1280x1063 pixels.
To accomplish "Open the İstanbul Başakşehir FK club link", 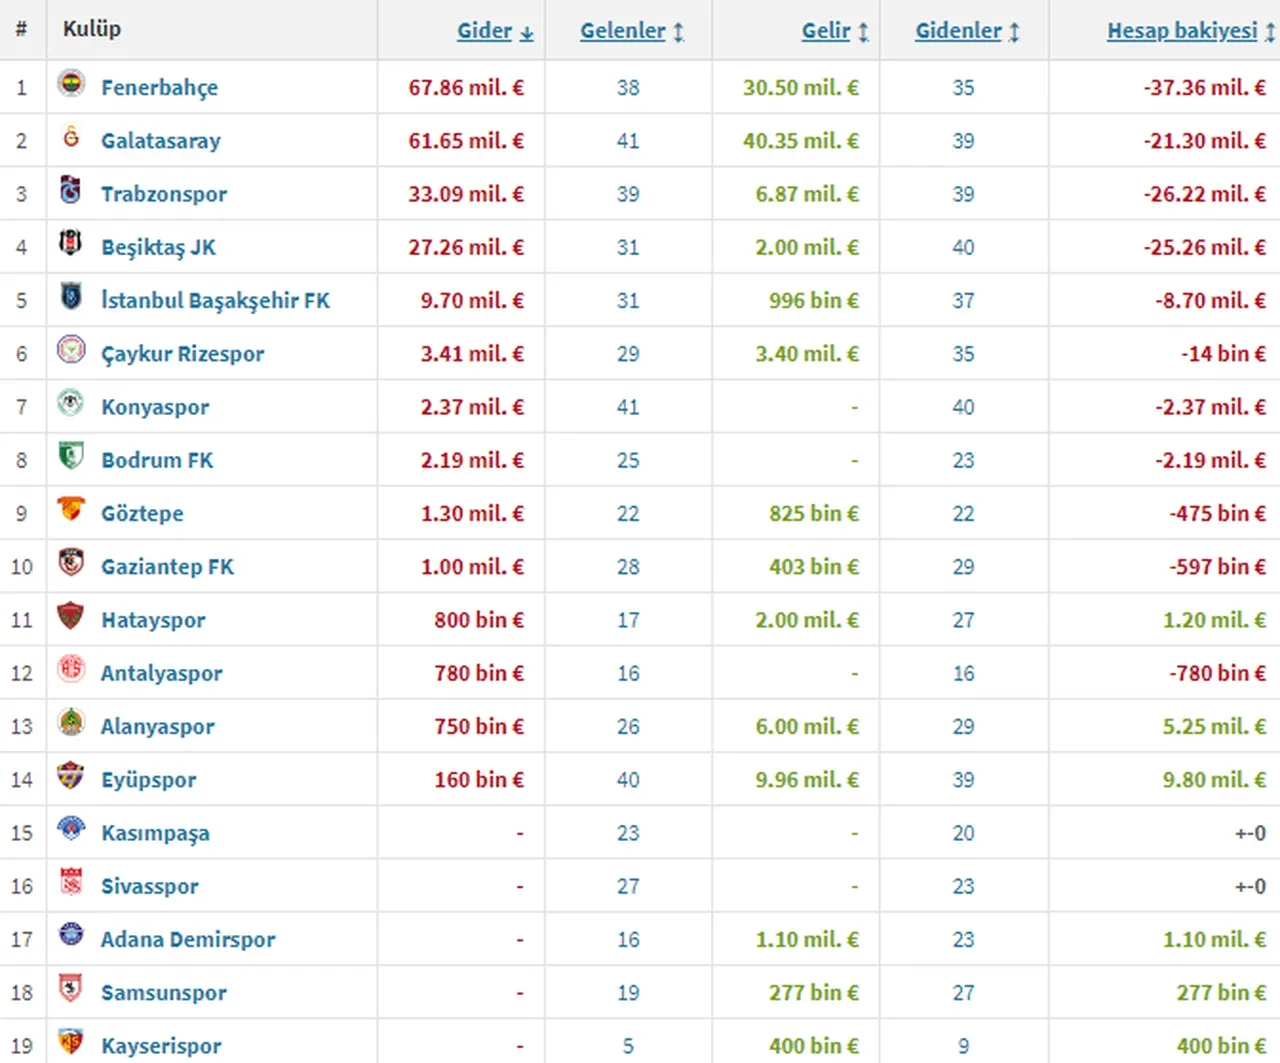I will pyautogui.click(x=215, y=300).
